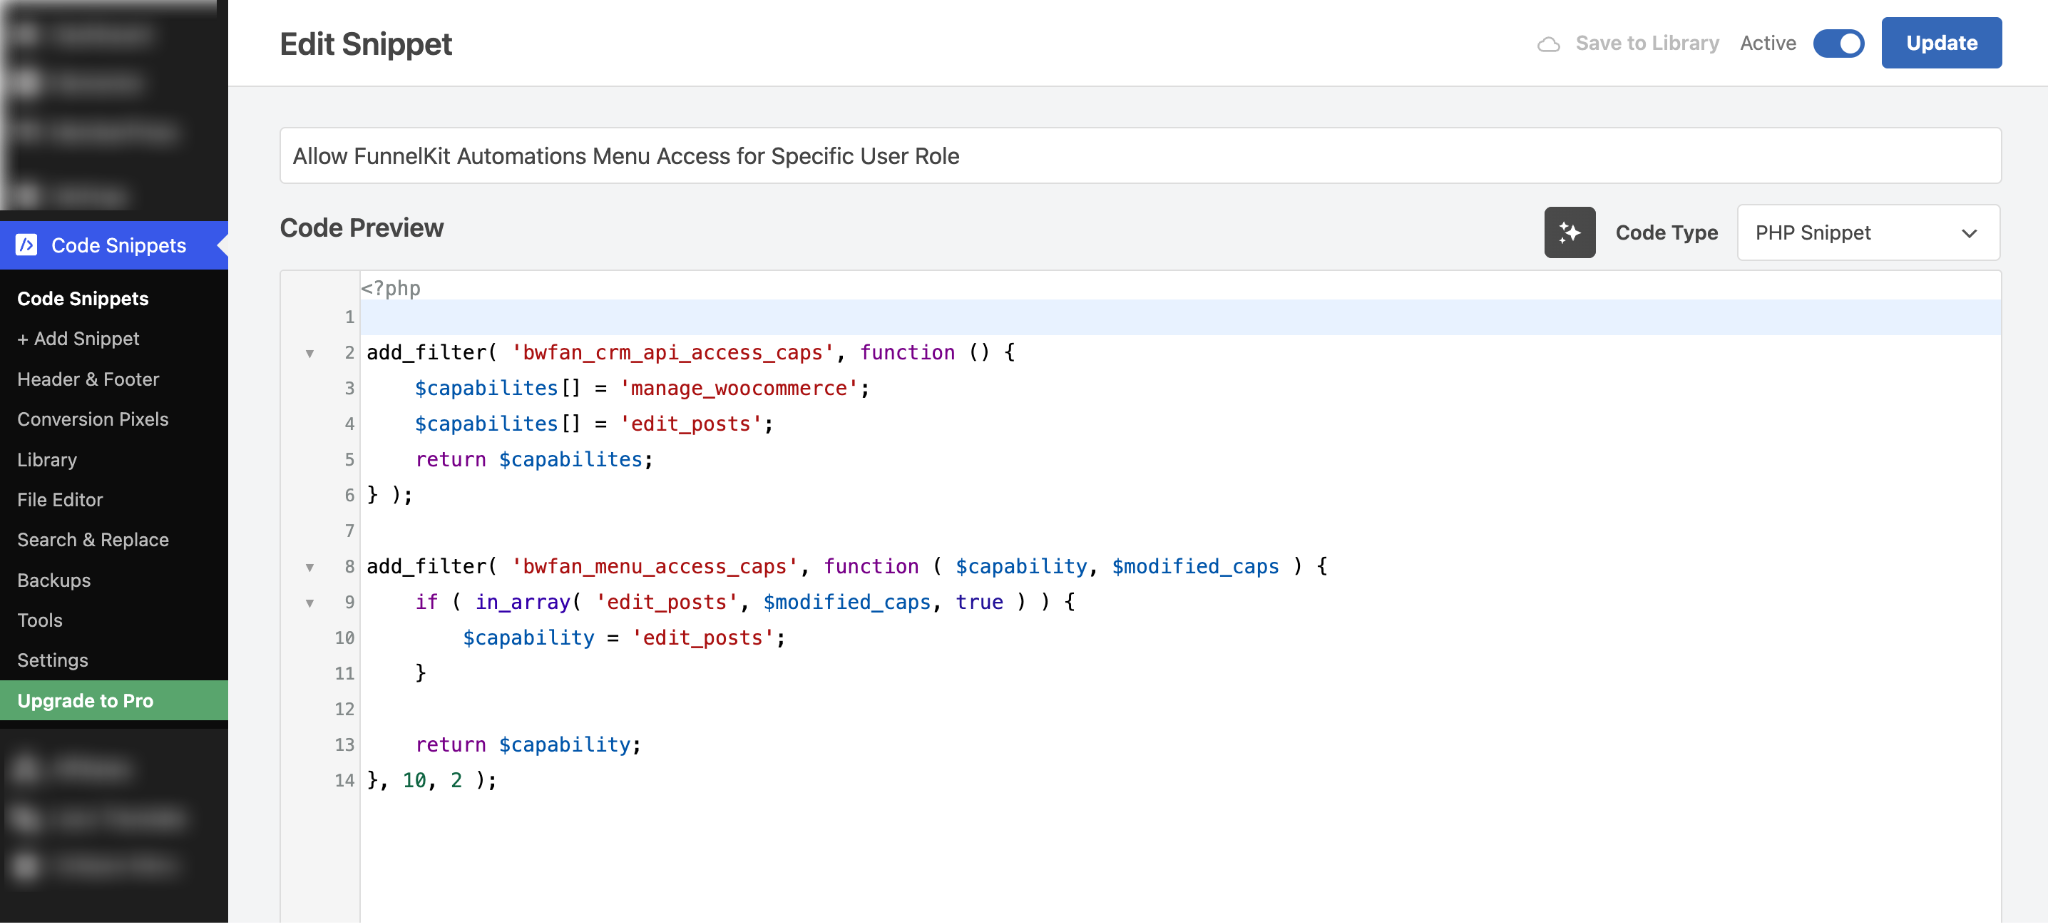Go to Header & Footer page
This screenshot has width=2048, height=923.
[x=88, y=379]
